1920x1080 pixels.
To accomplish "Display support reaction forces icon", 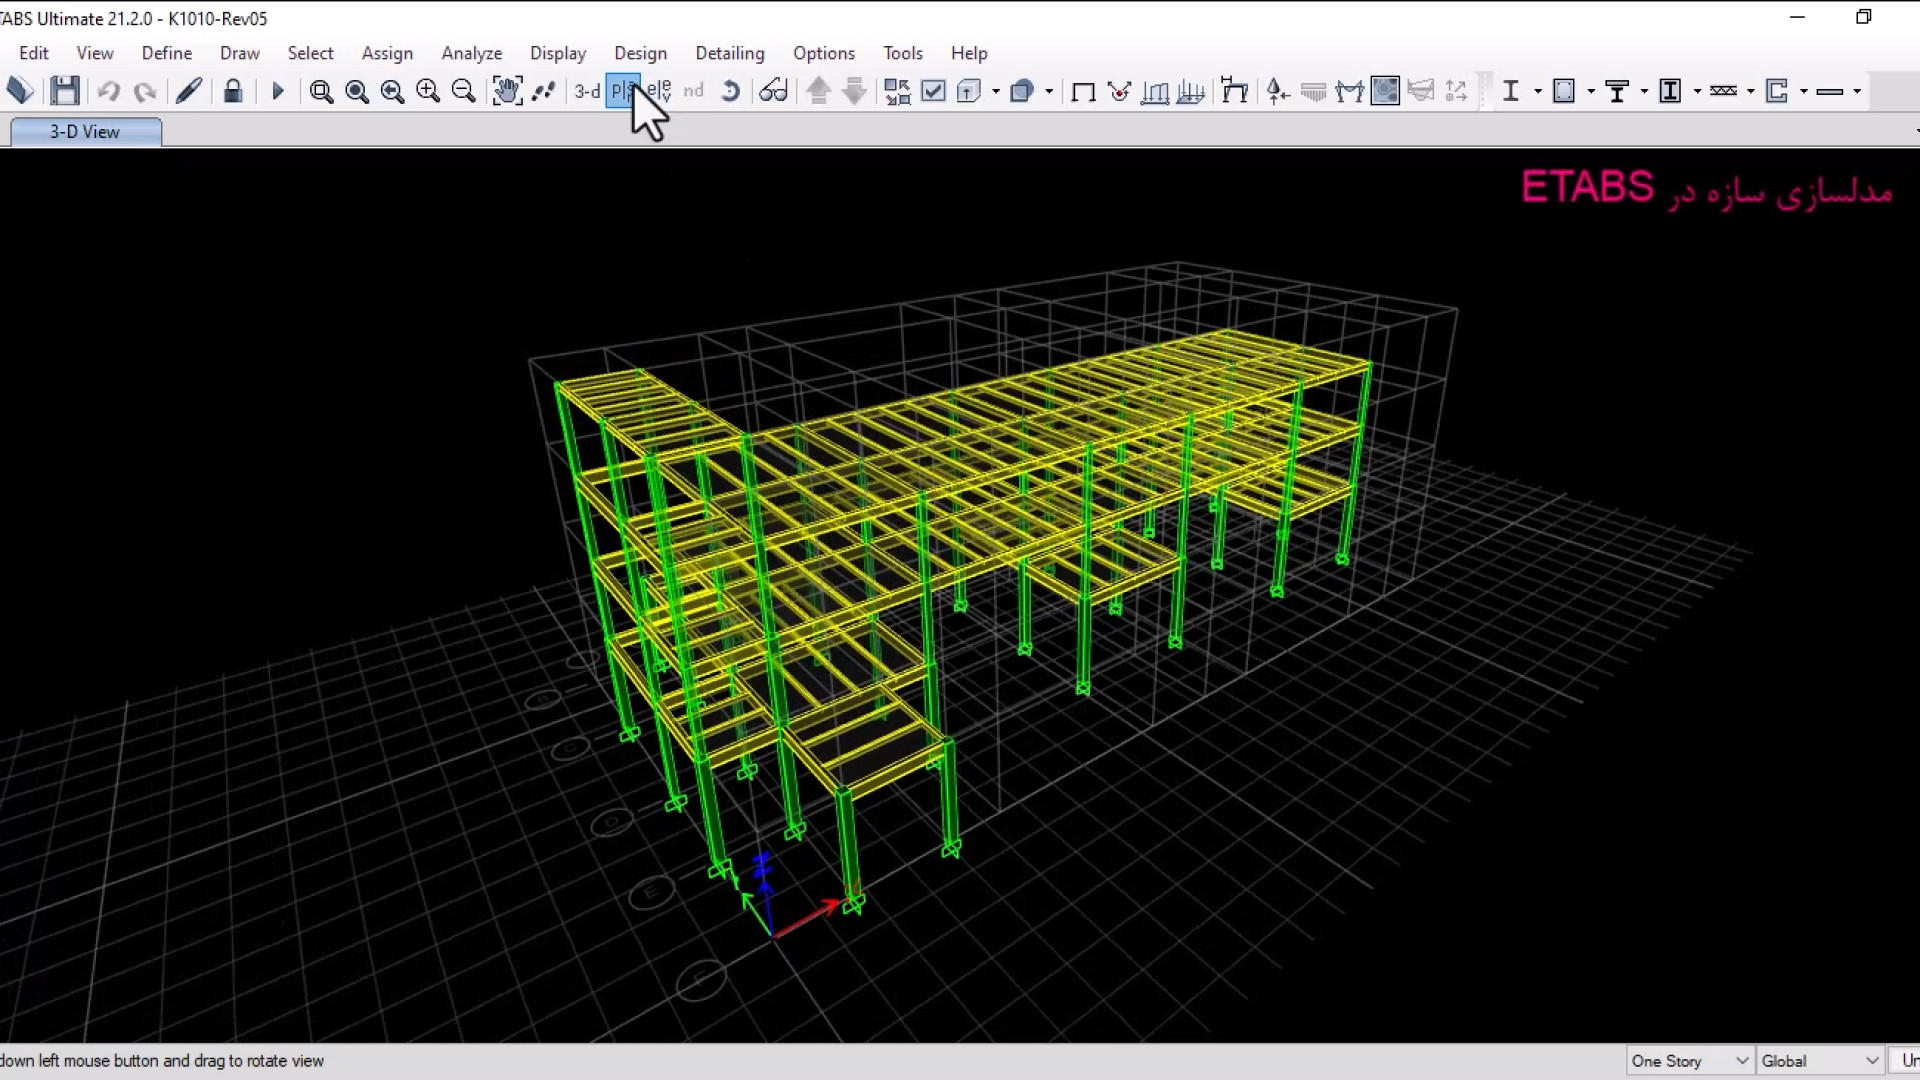I will [1278, 92].
